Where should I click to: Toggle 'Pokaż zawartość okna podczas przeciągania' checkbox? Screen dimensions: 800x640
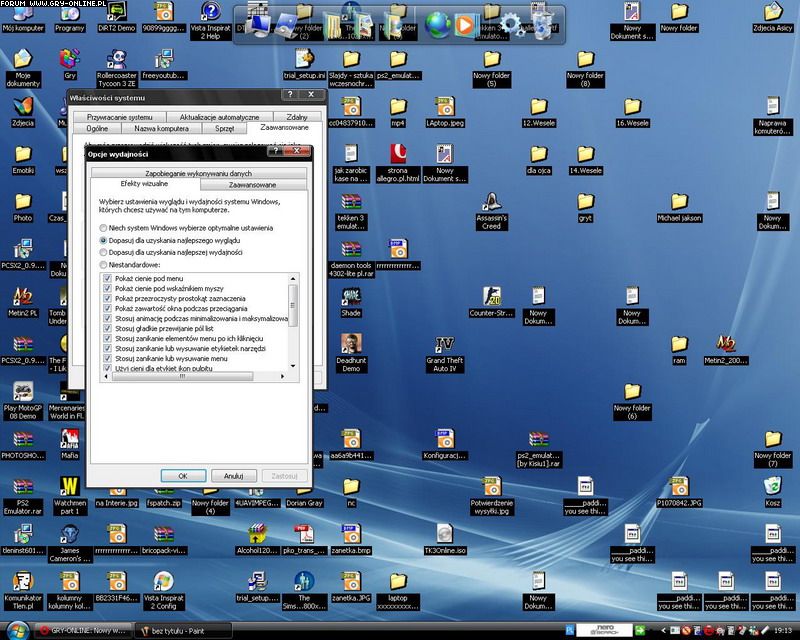click(107, 308)
